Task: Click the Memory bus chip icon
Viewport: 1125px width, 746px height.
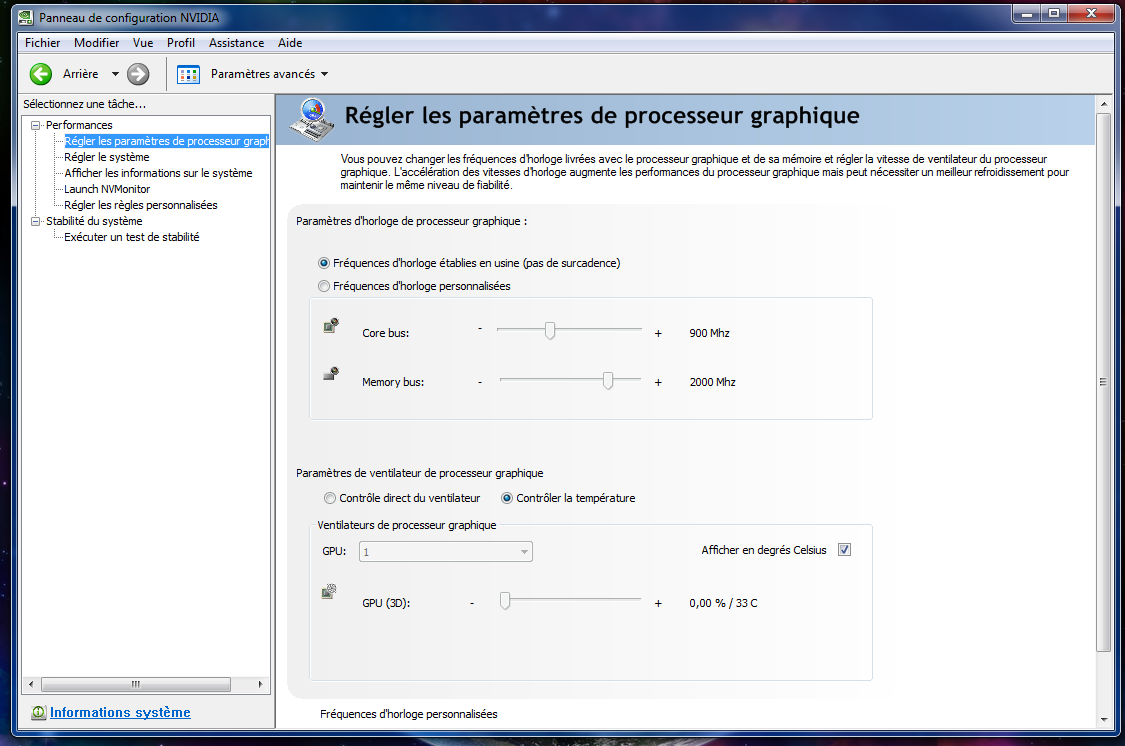Action: pyautogui.click(x=331, y=374)
